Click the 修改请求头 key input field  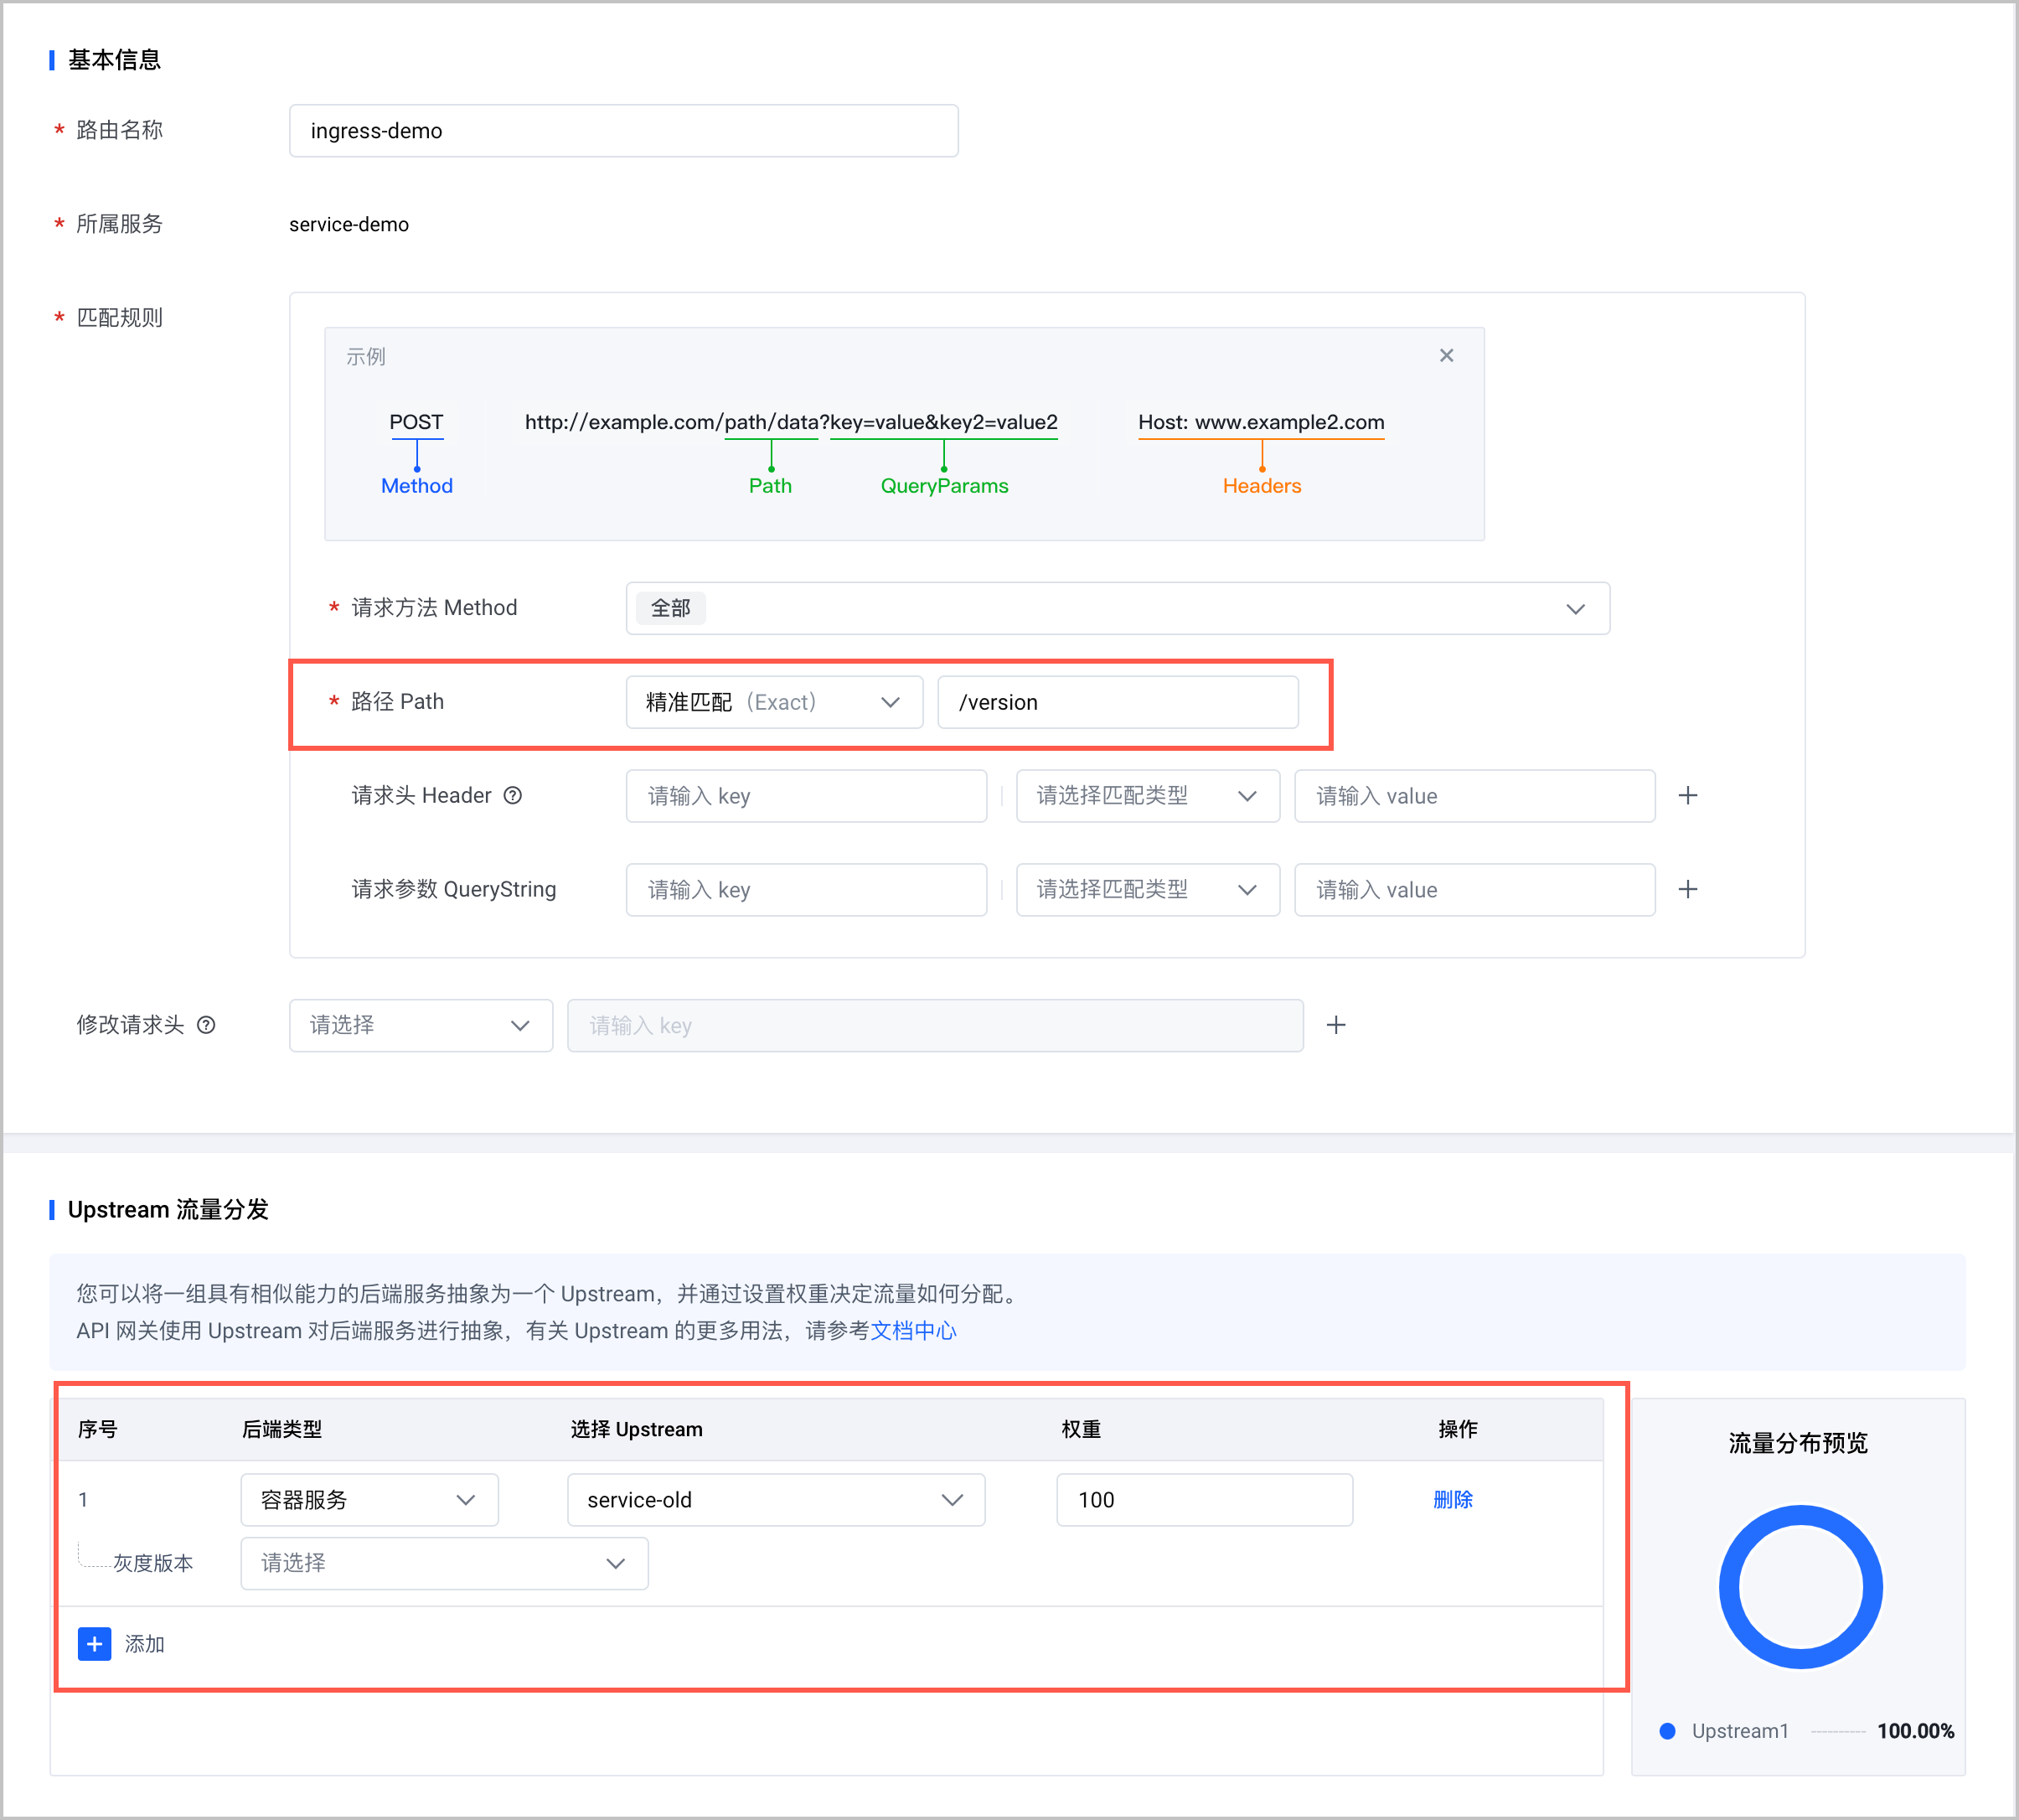[x=935, y=1025]
